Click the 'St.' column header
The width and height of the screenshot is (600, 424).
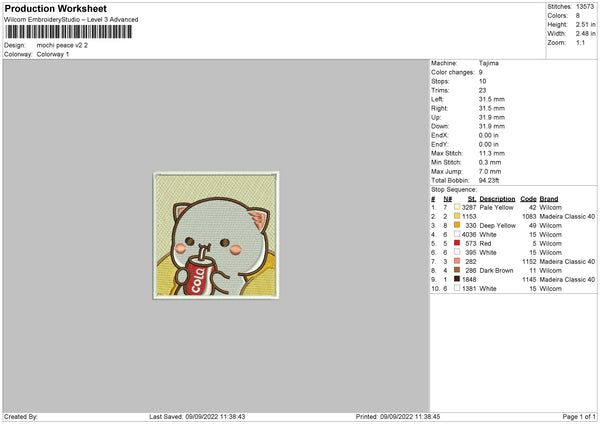472,199
